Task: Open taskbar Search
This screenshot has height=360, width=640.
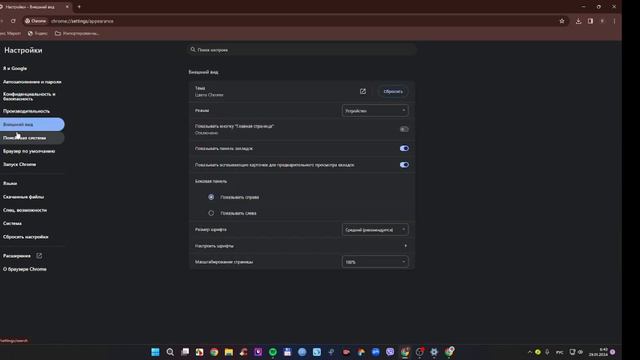Action: click(170, 352)
